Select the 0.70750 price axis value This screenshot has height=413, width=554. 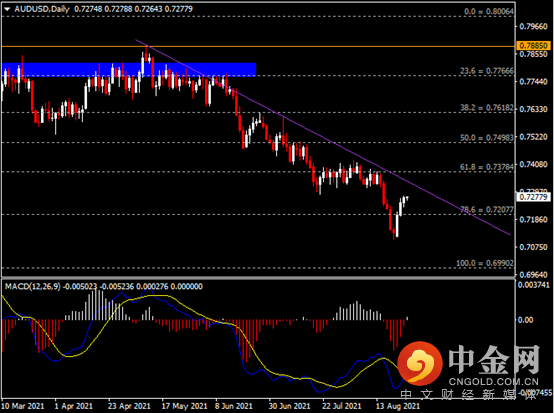[534, 247]
